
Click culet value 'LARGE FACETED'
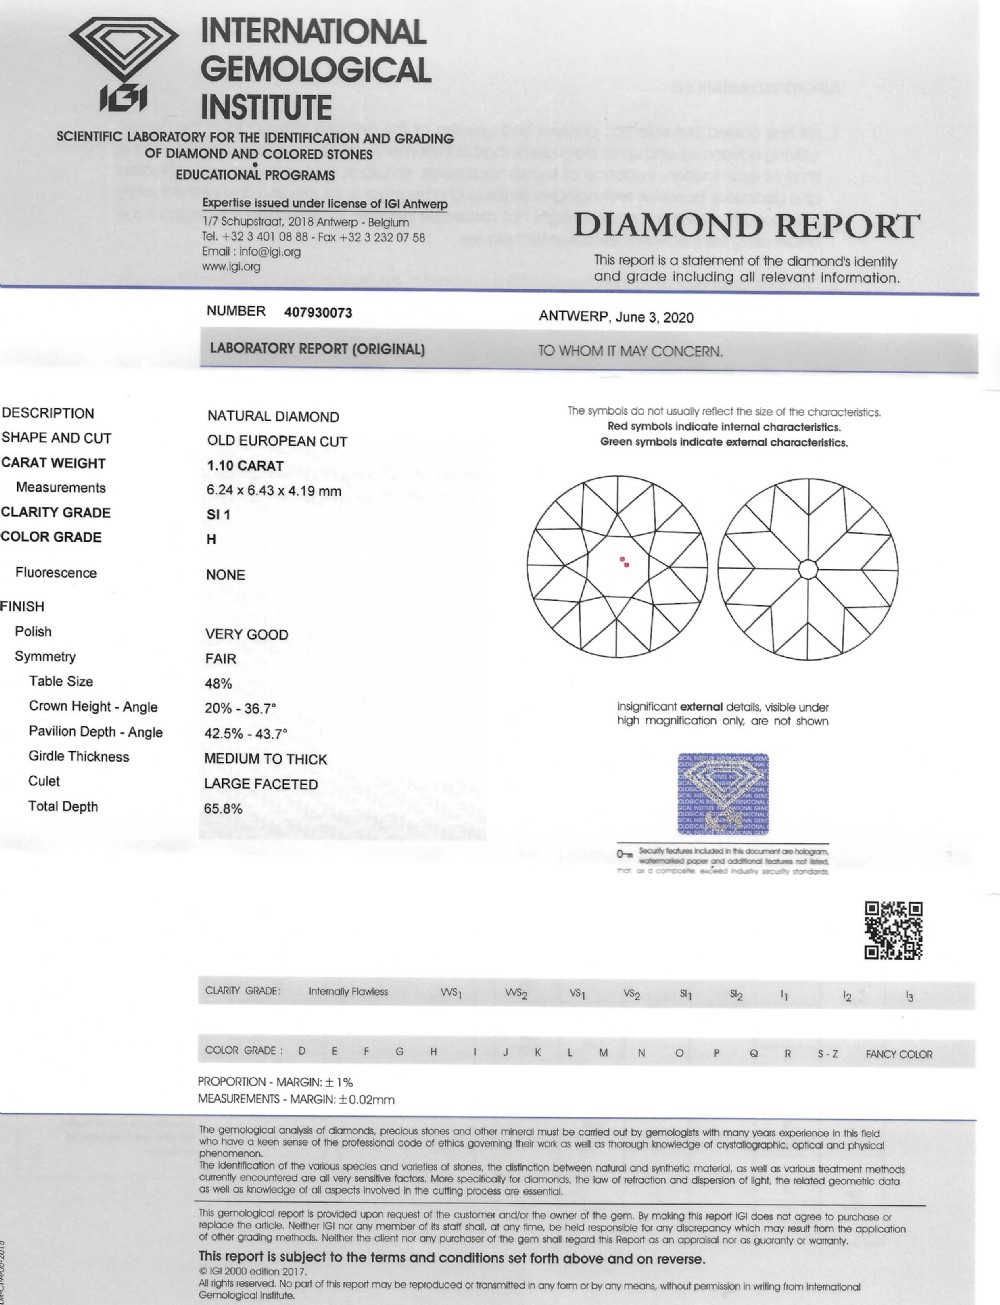pyautogui.click(x=261, y=784)
